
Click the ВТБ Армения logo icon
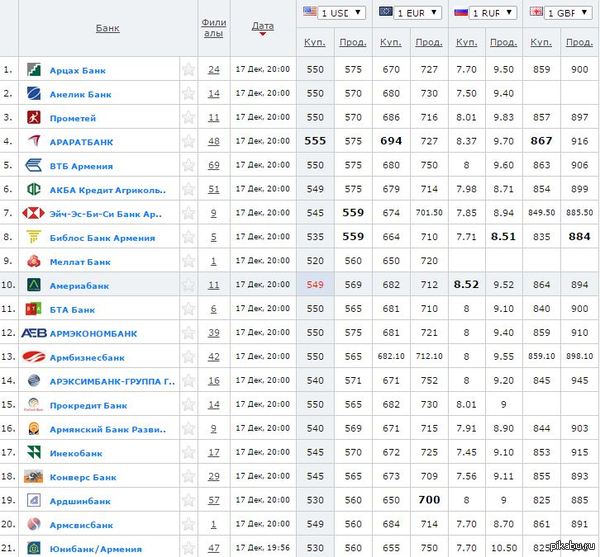pyautogui.click(x=34, y=166)
